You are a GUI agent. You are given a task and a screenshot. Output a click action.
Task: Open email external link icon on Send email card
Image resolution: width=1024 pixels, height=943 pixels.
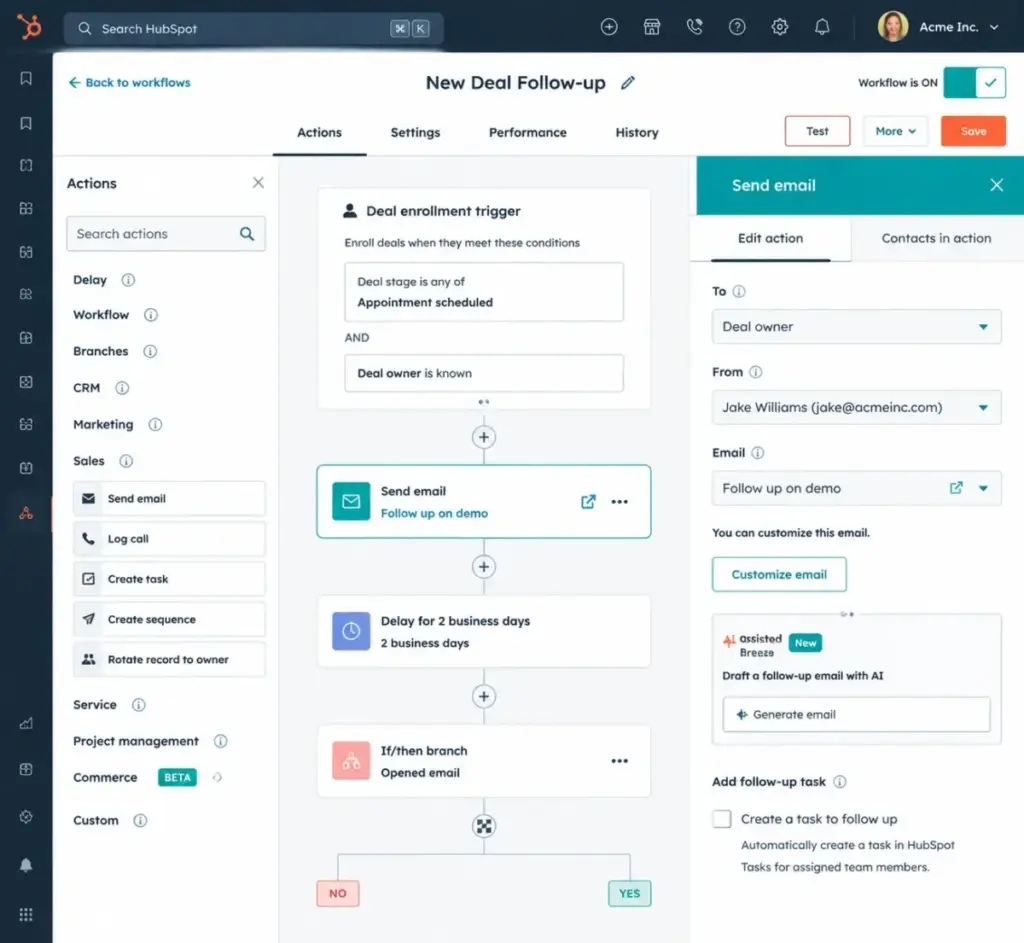point(588,502)
